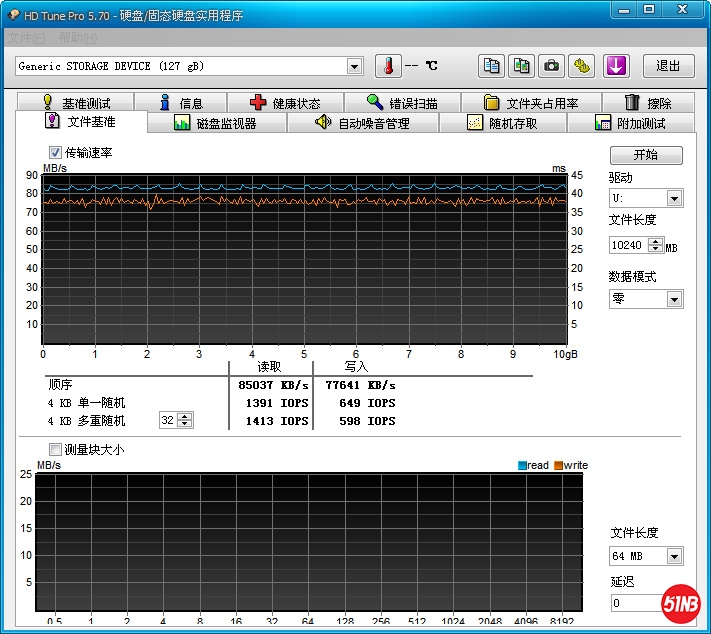This screenshot has width=711, height=634.
Task: Switch to the 磁盘监视器 tab
Action: (216, 123)
